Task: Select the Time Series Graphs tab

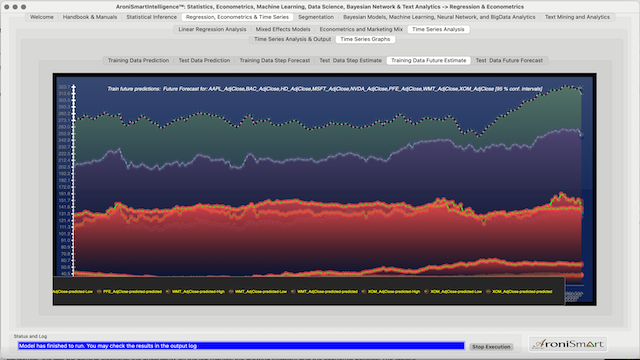Action: click(365, 39)
